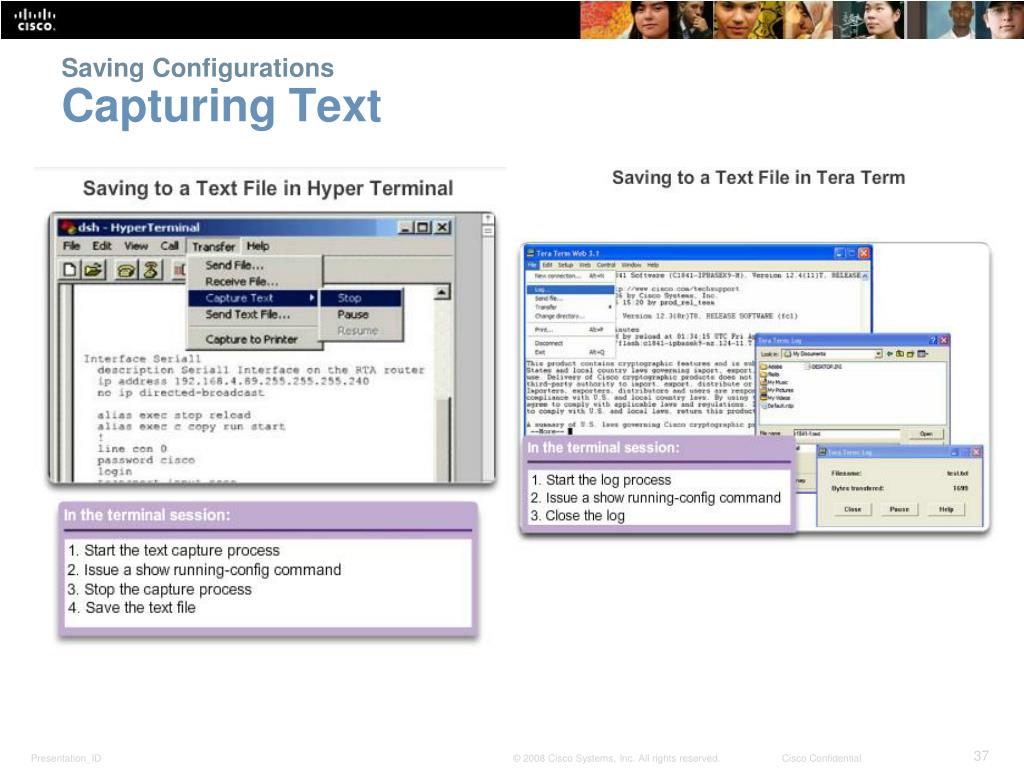Image resolution: width=1024 pixels, height=768 pixels.
Task: Close the small Tera Term Log progress window
Action: (x=976, y=452)
